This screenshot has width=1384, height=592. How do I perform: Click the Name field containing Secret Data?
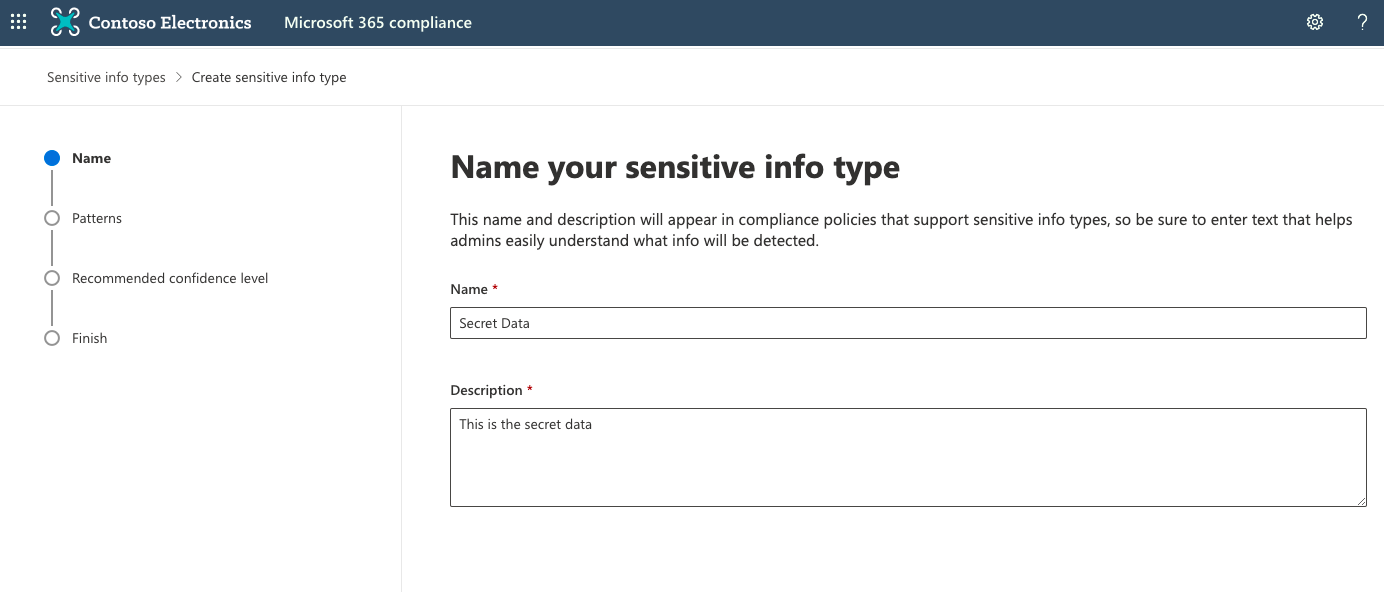[x=908, y=323]
